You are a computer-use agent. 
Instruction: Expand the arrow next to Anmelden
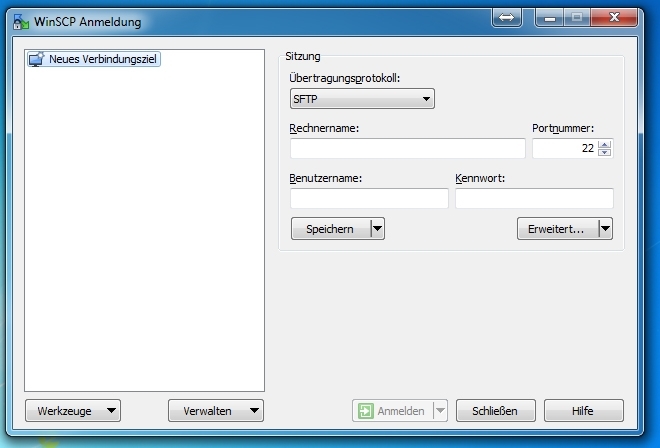(x=439, y=411)
